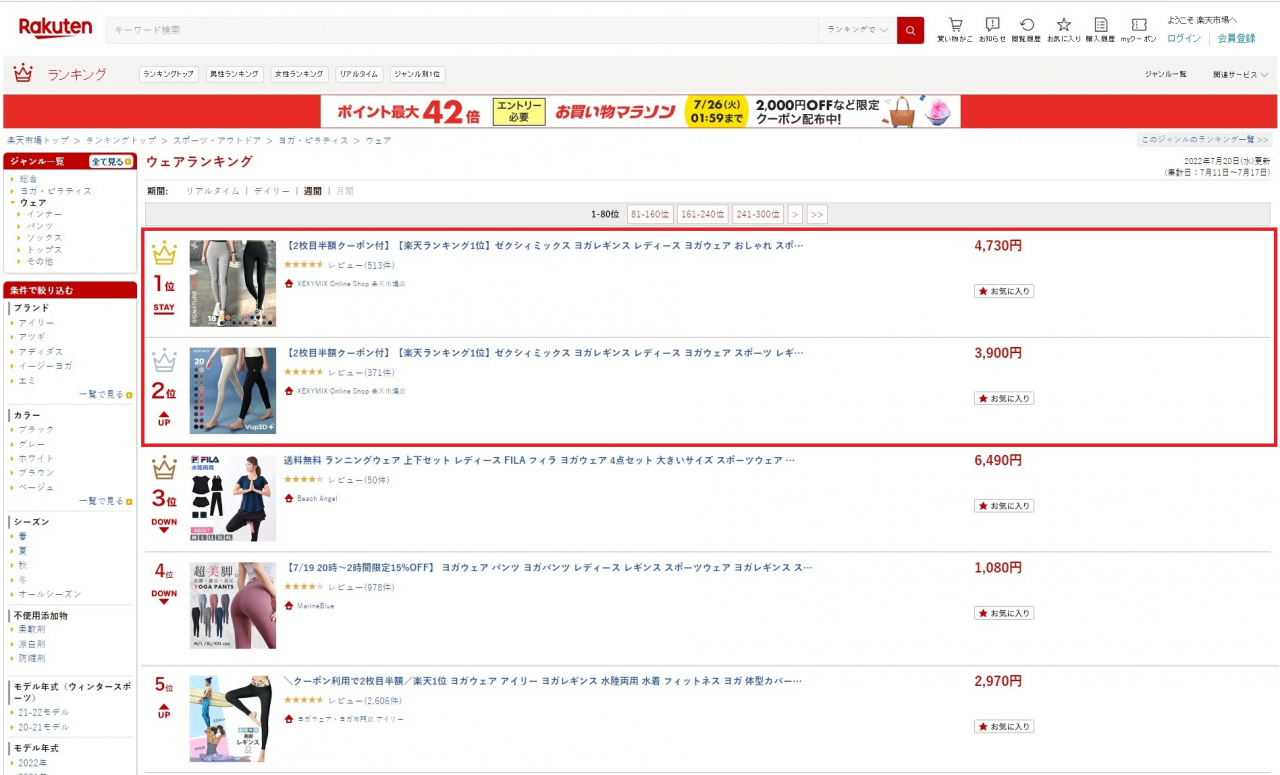Image resolution: width=1280 pixels, height=775 pixels.
Task: Open reviews レビュー(2,606件)
Action: [x=365, y=701]
